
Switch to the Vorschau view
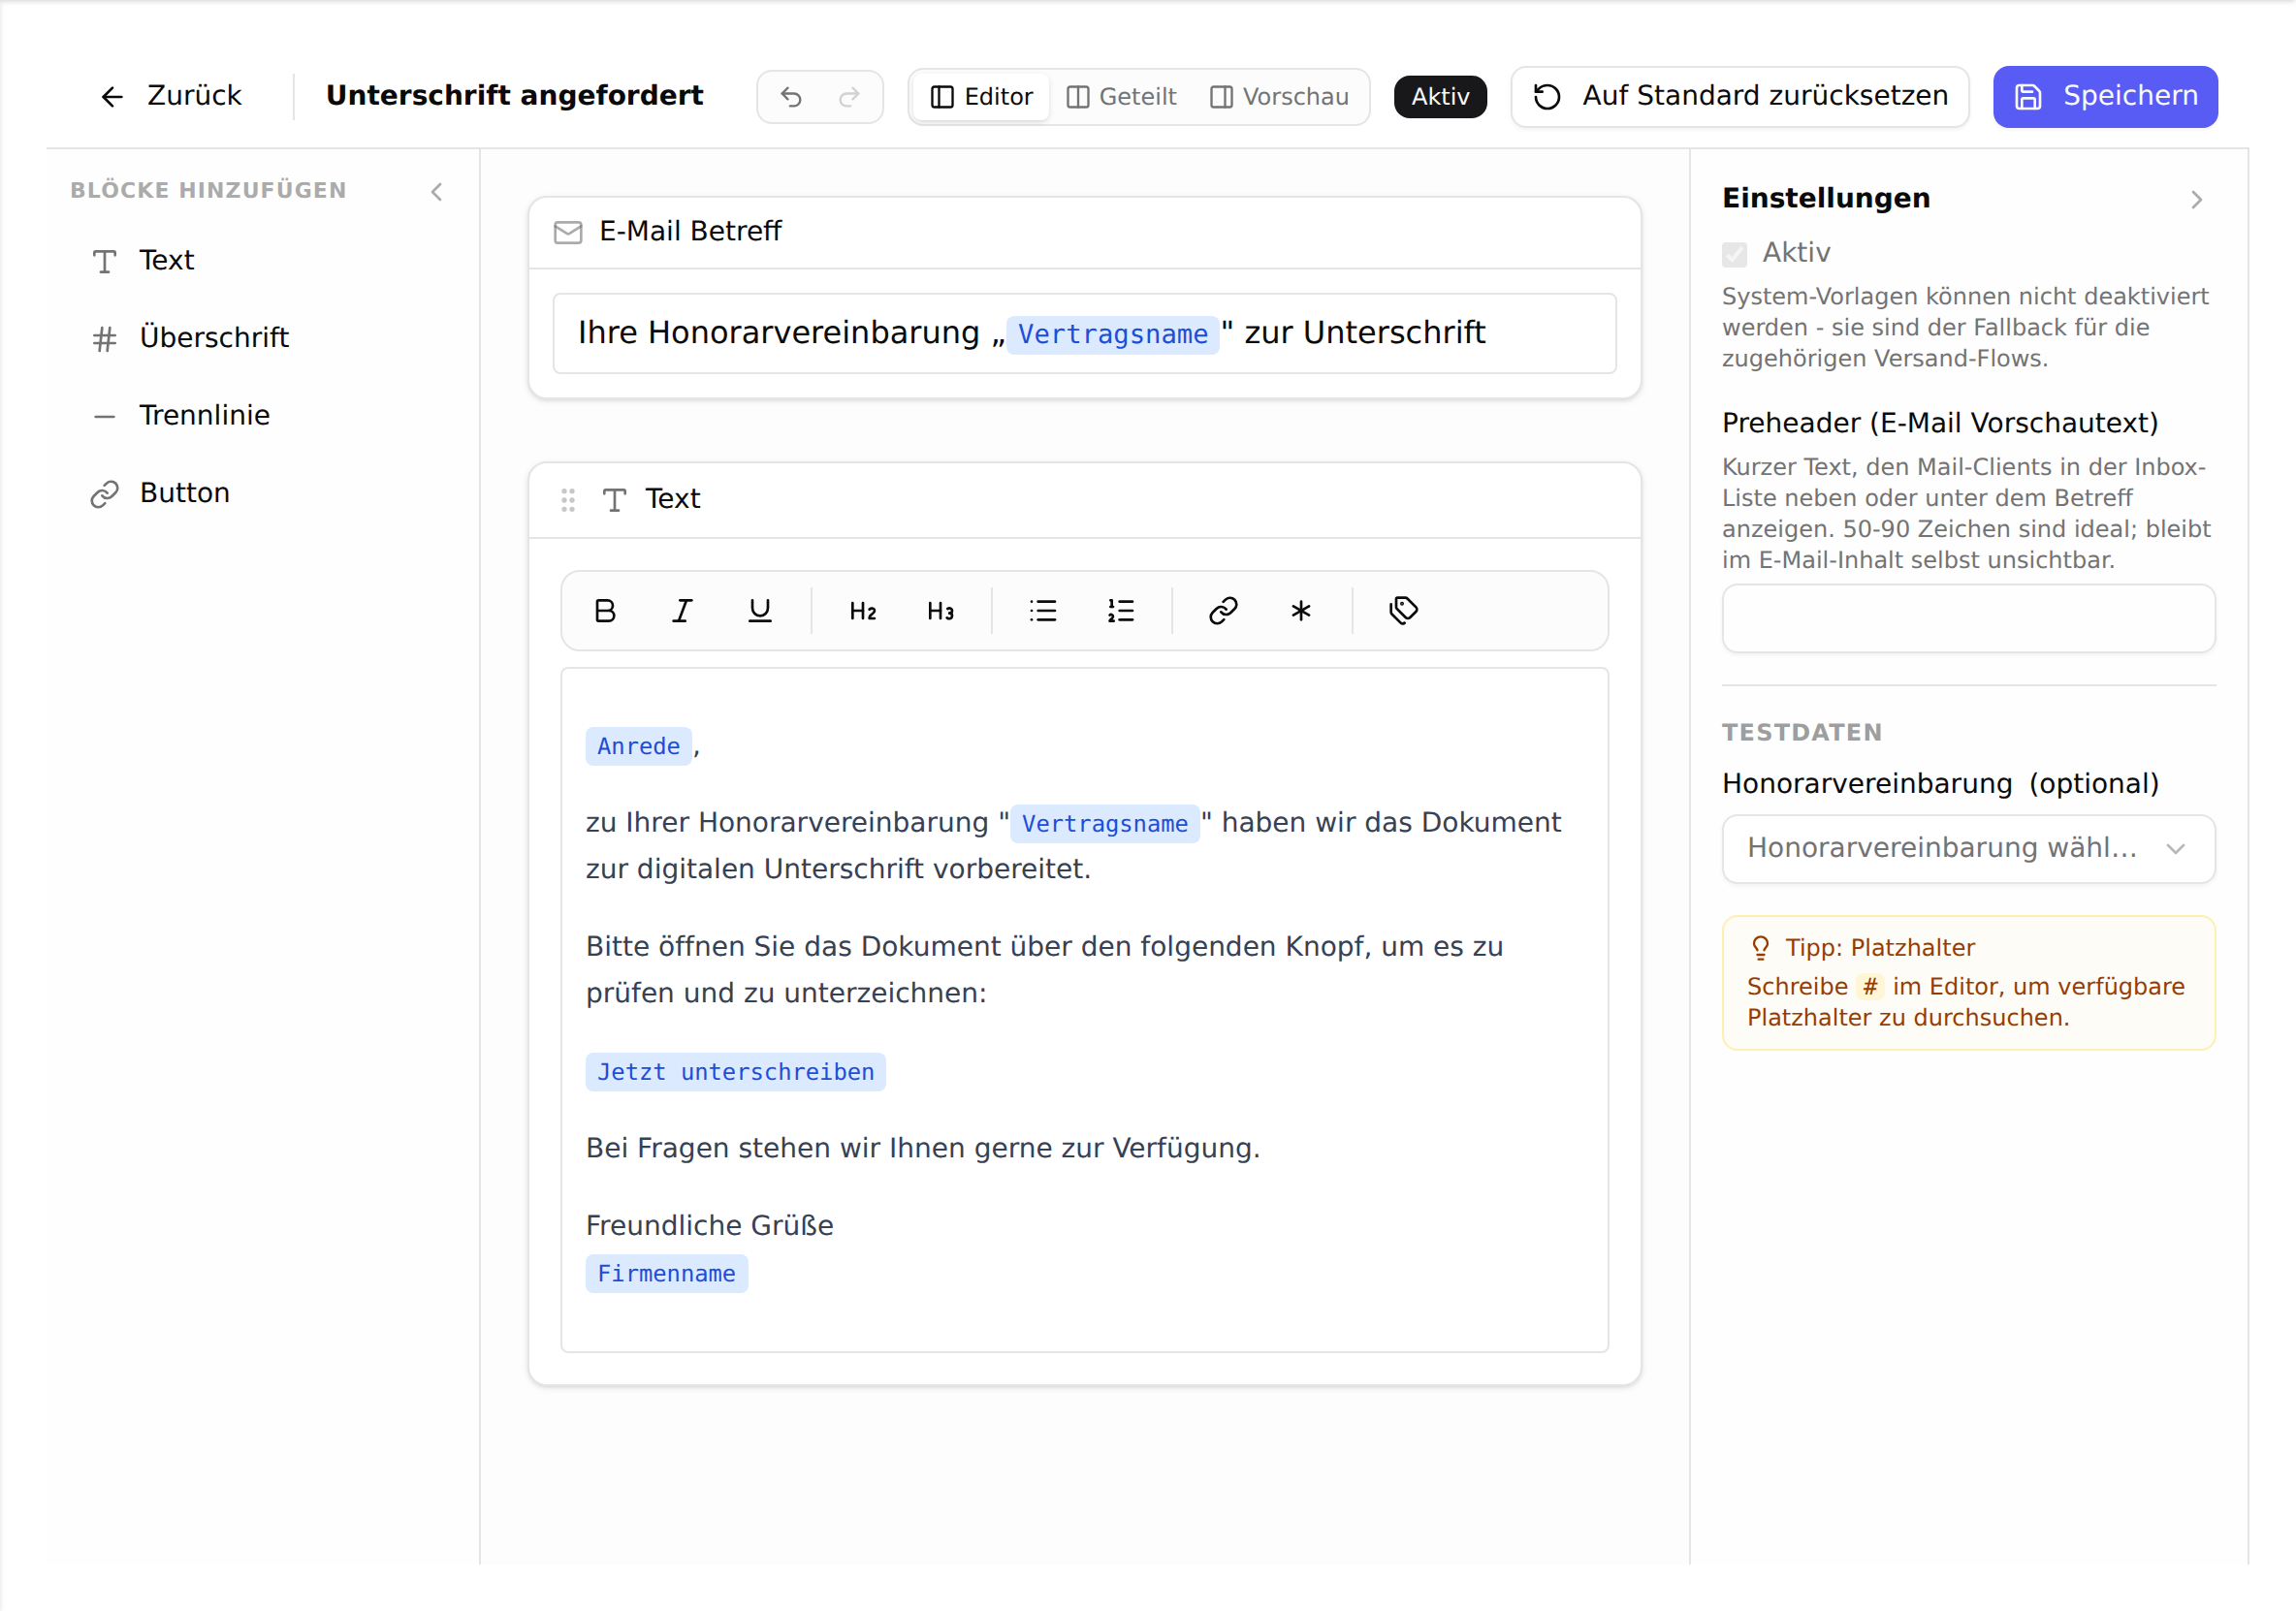click(1279, 97)
